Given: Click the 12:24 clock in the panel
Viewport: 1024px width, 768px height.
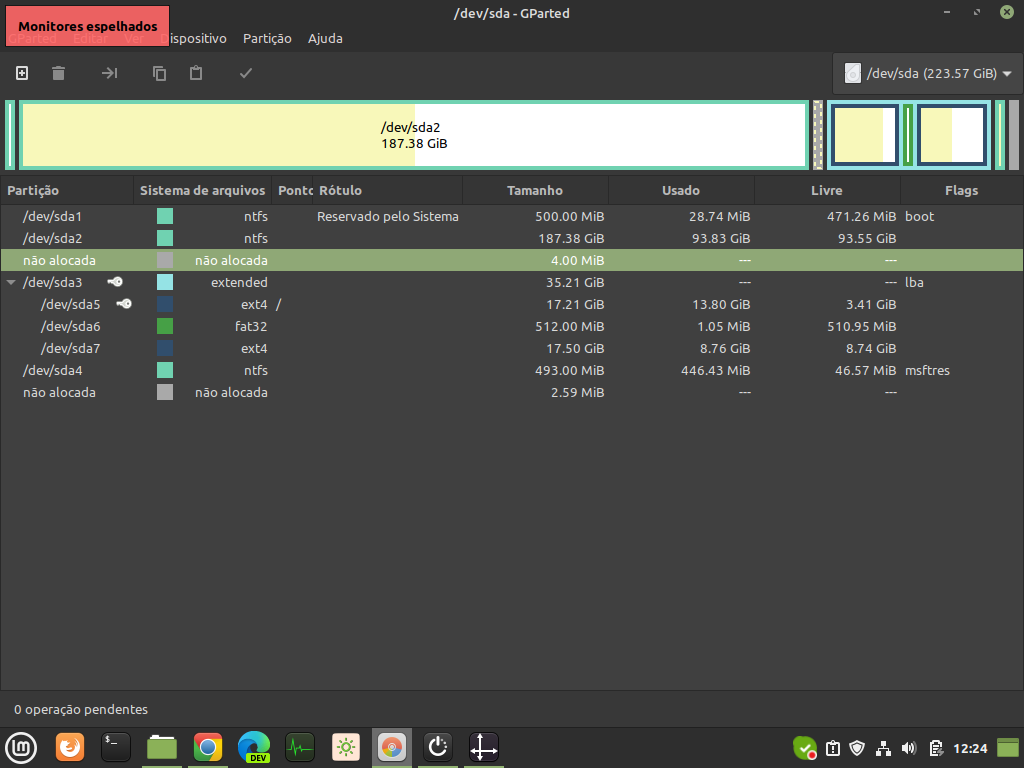Looking at the screenshot, I should pyautogui.click(x=970, y=748).
